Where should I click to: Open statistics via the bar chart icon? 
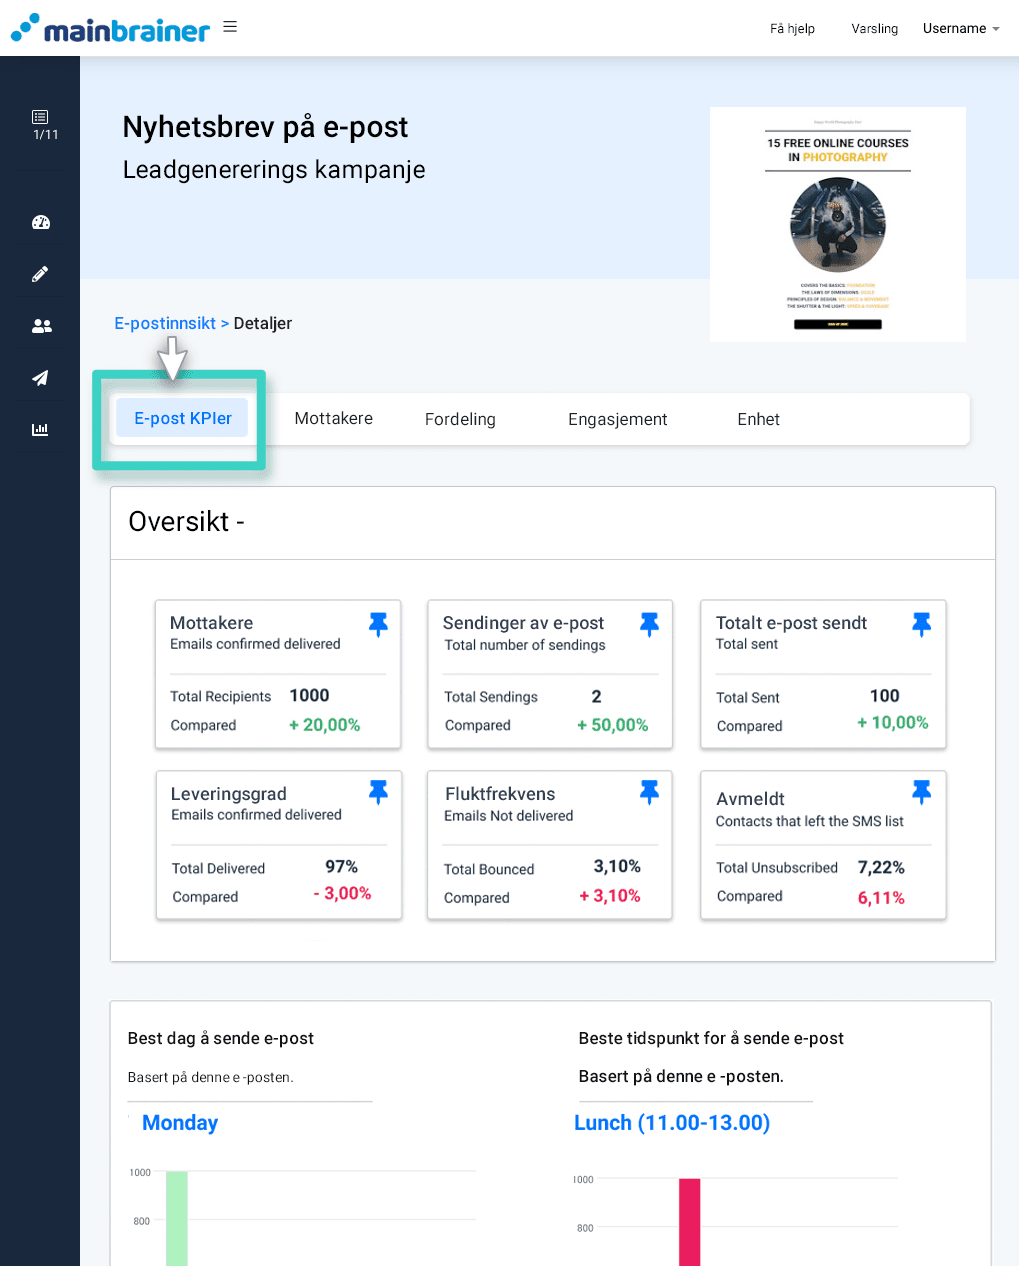coord(40,429)
